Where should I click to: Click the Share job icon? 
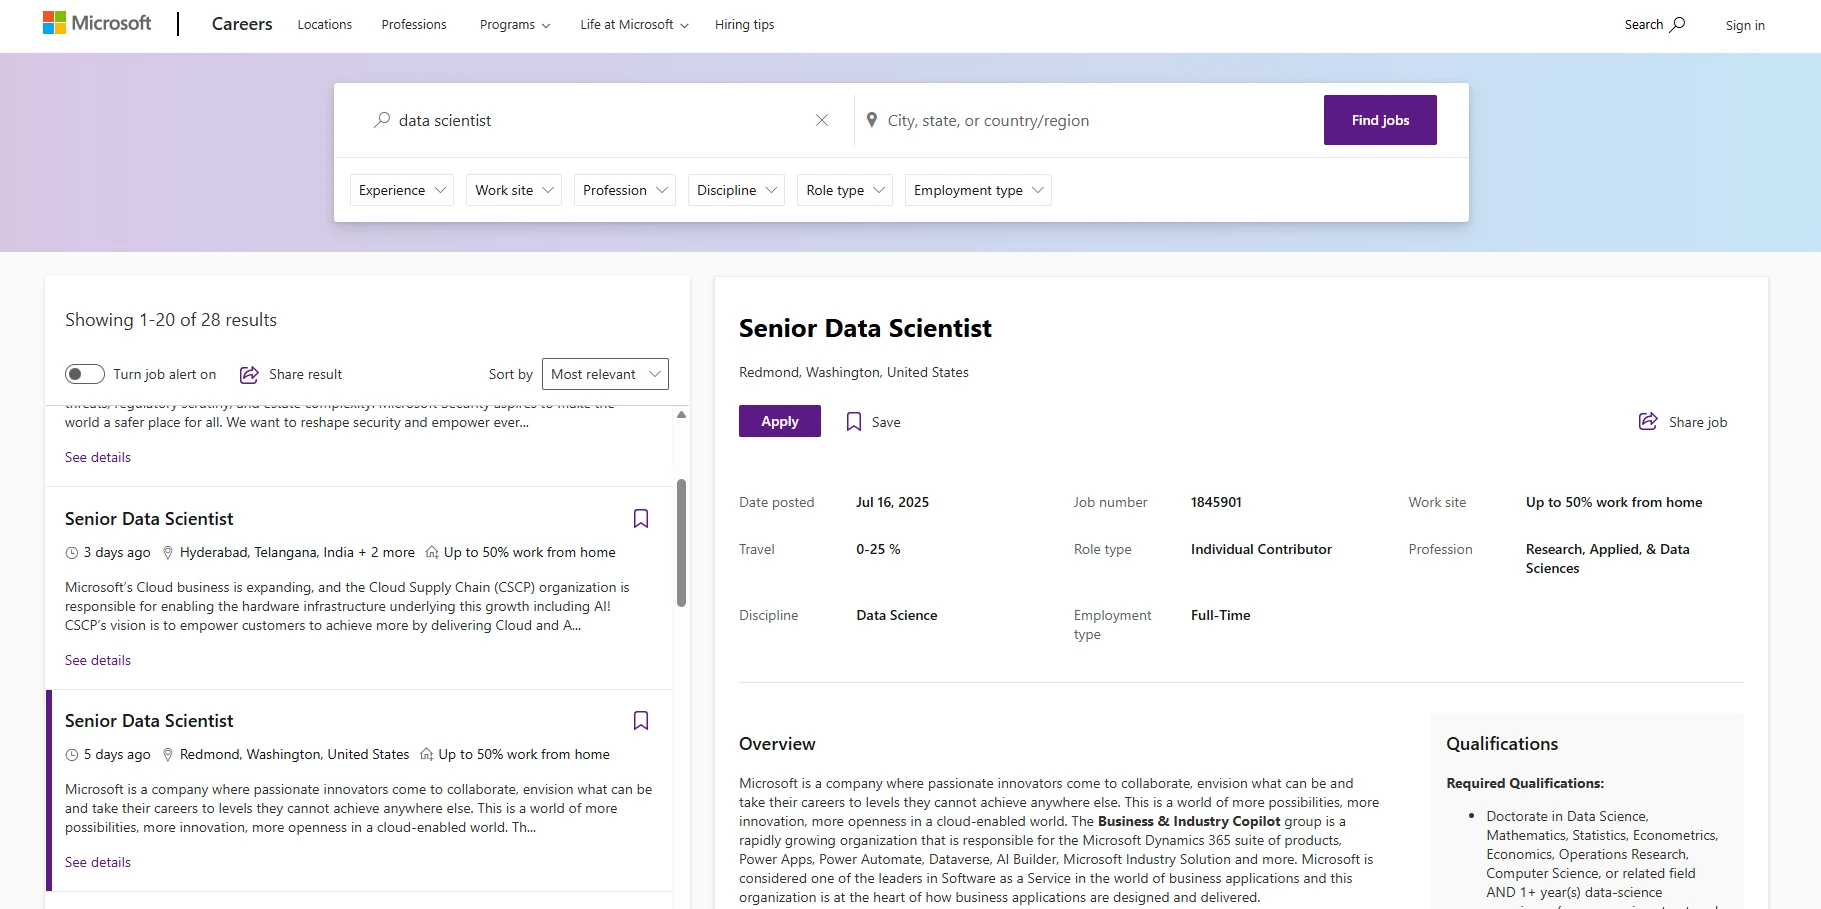click(x=1648, y=421)
